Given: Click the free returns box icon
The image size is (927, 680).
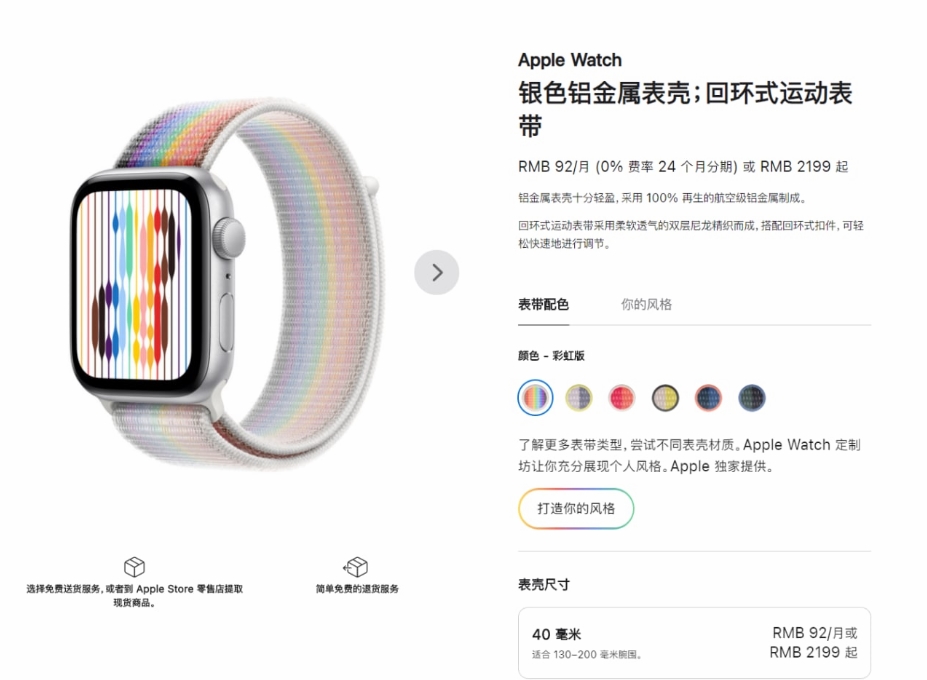Looking at the screenshot, I should pyautogui.click(x=356, y=566).
